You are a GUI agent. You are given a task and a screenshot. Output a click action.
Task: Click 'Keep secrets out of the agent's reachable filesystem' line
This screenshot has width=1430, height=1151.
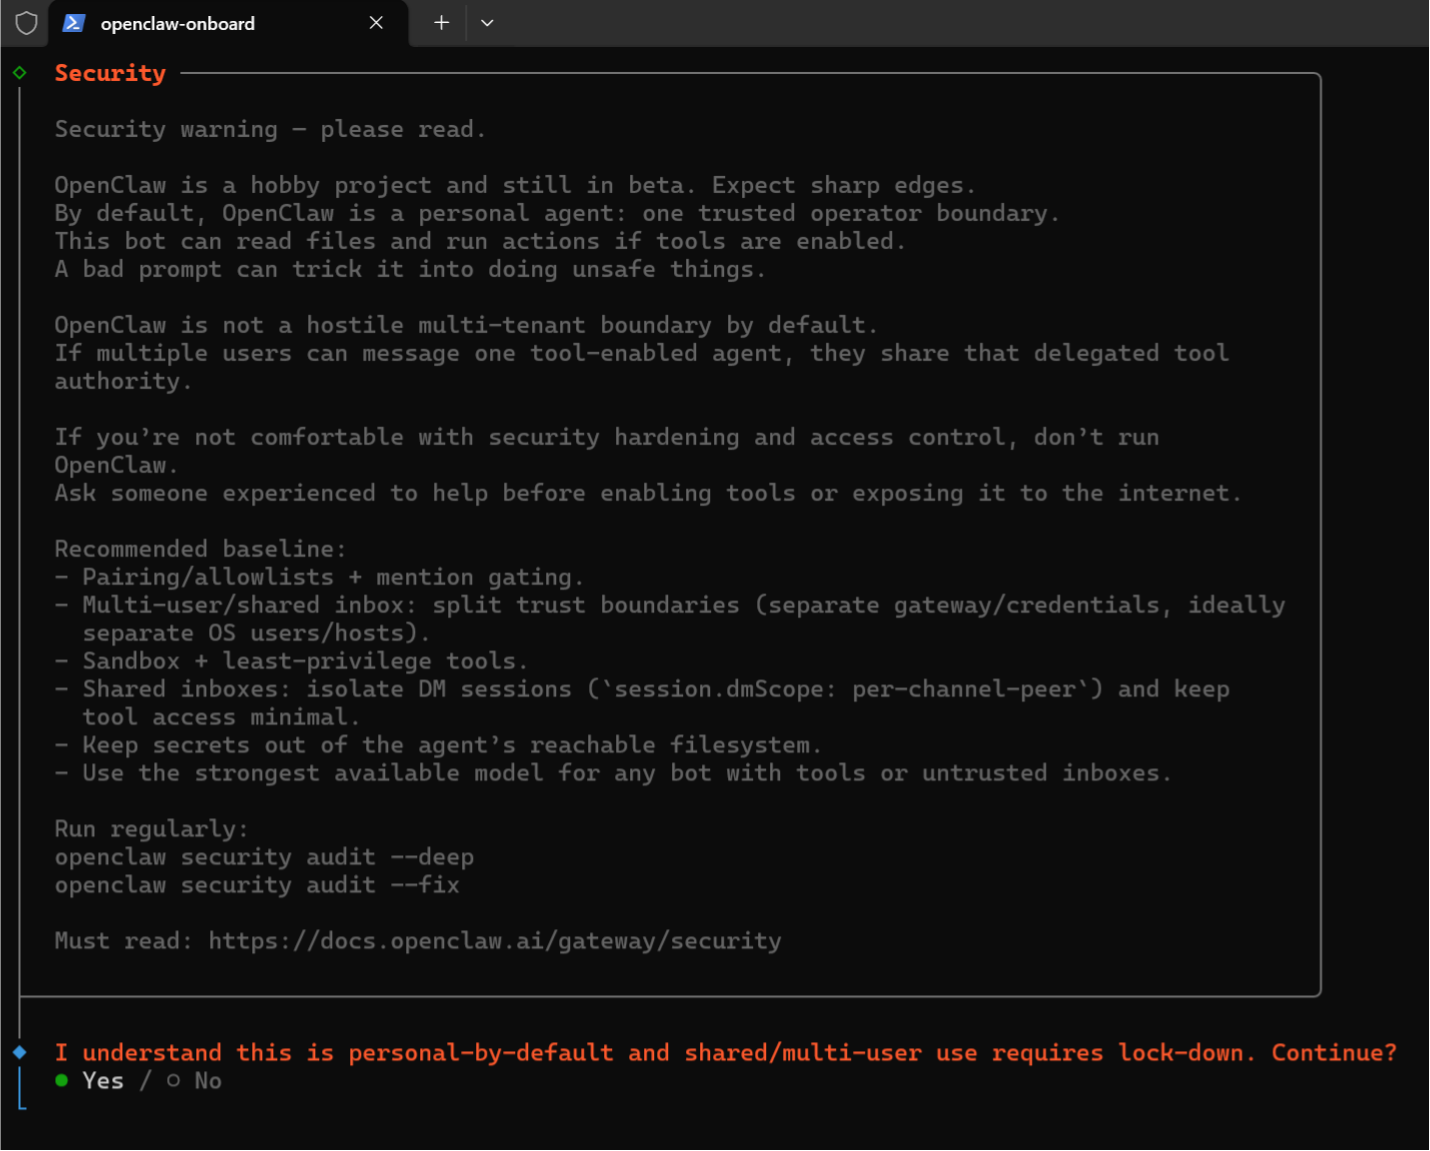coord(438,745)
